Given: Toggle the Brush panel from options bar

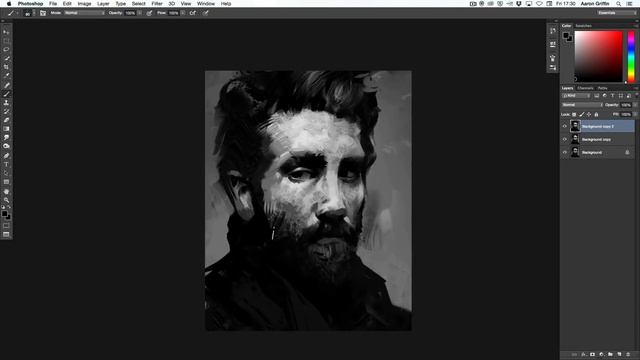Looking at the screenshot, I should [x=43, y=13].
